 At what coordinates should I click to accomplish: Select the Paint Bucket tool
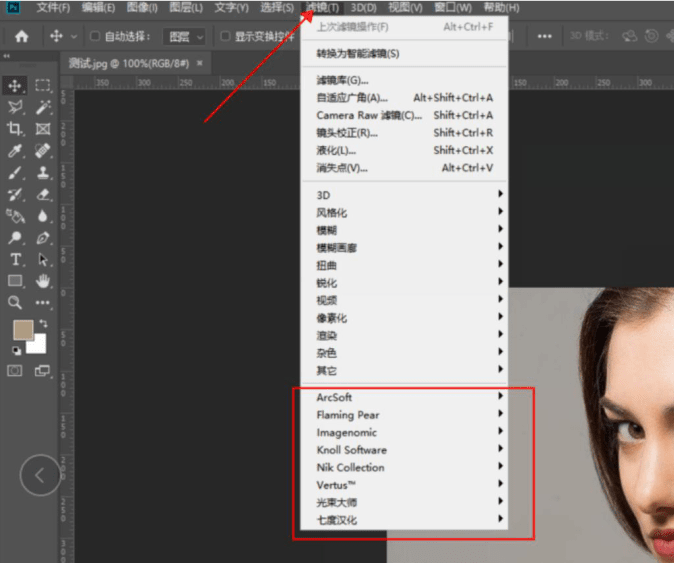[15, 216]
